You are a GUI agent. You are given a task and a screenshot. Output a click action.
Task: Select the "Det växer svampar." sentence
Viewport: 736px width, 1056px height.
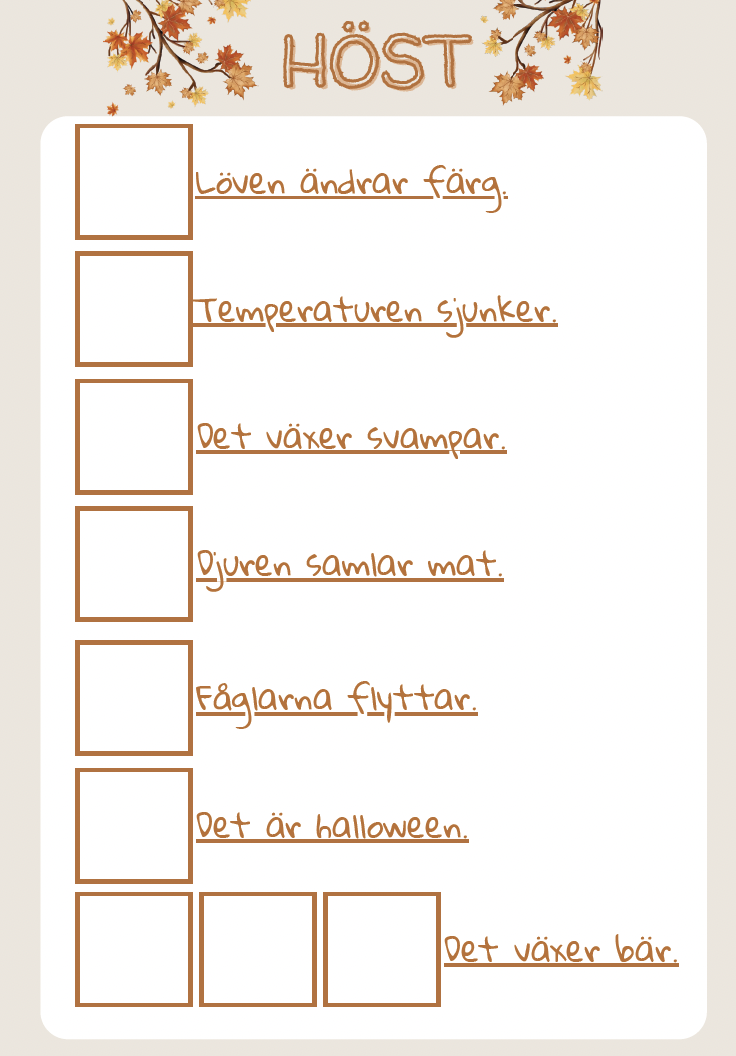pos(351,438)
